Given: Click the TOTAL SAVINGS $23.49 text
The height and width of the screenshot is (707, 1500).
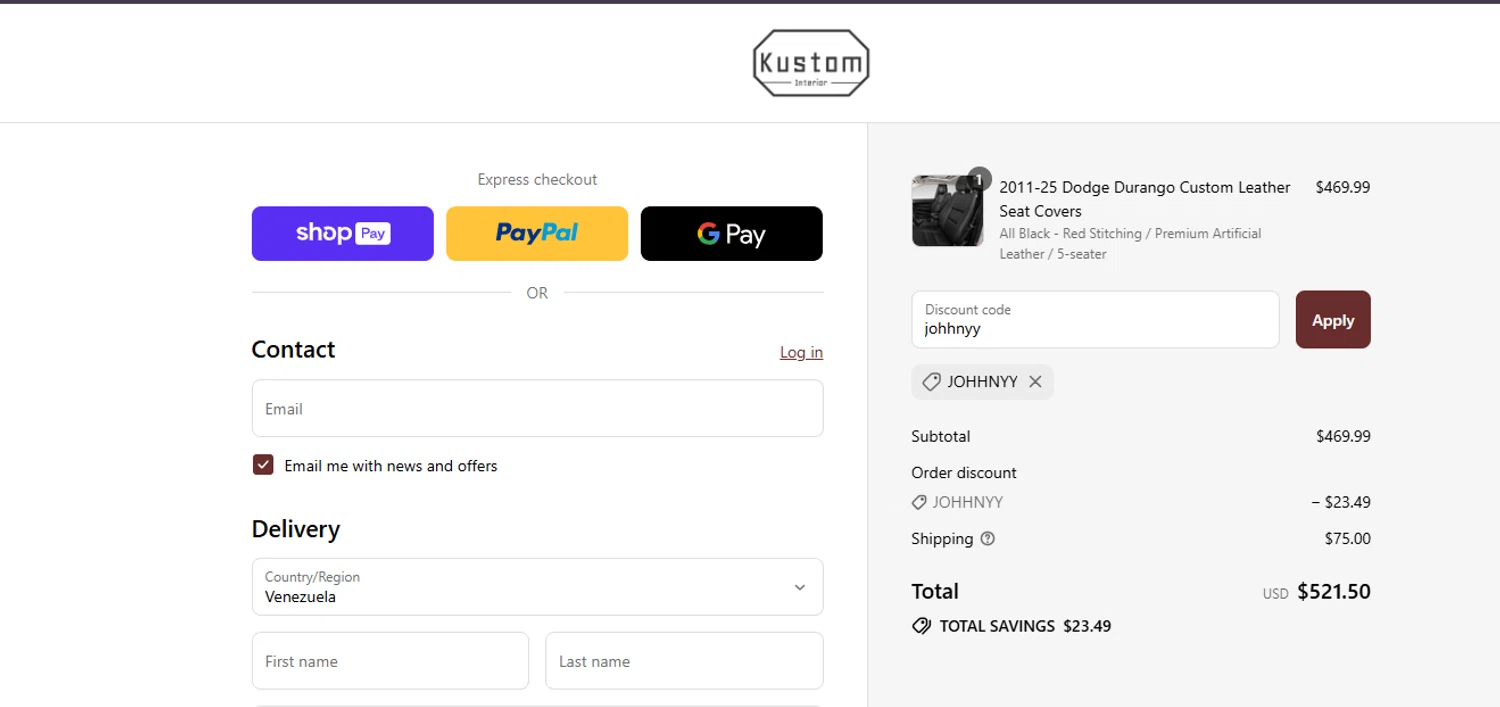Looking at the screenshot, I should click(1025, 626).
